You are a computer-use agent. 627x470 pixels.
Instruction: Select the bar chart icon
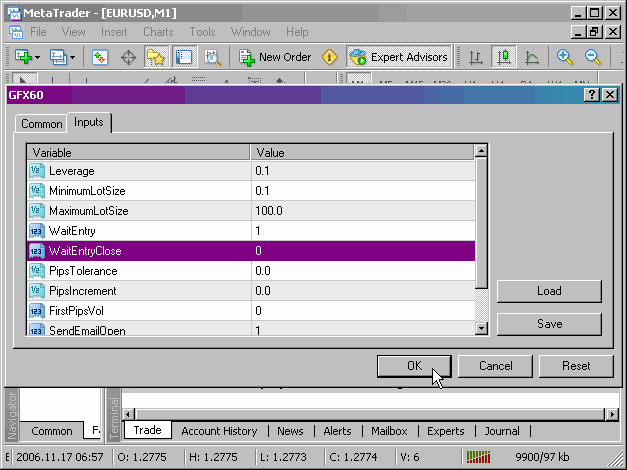(476, 57)
